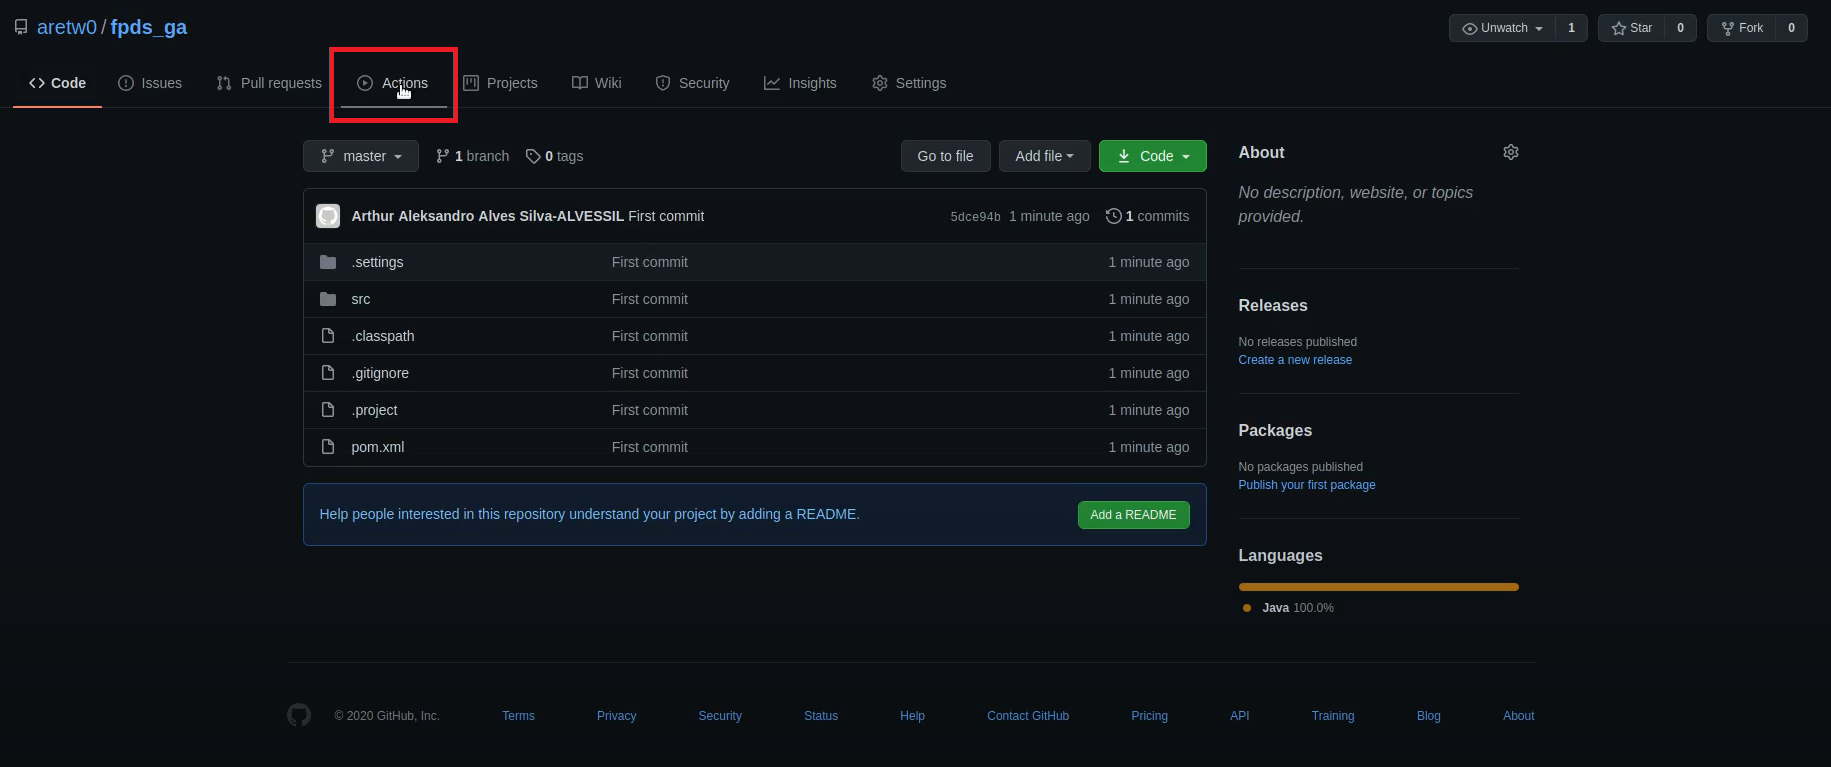Switch to the Code tab
Screen dimensions: 1831x767
(x=57, y=83)
